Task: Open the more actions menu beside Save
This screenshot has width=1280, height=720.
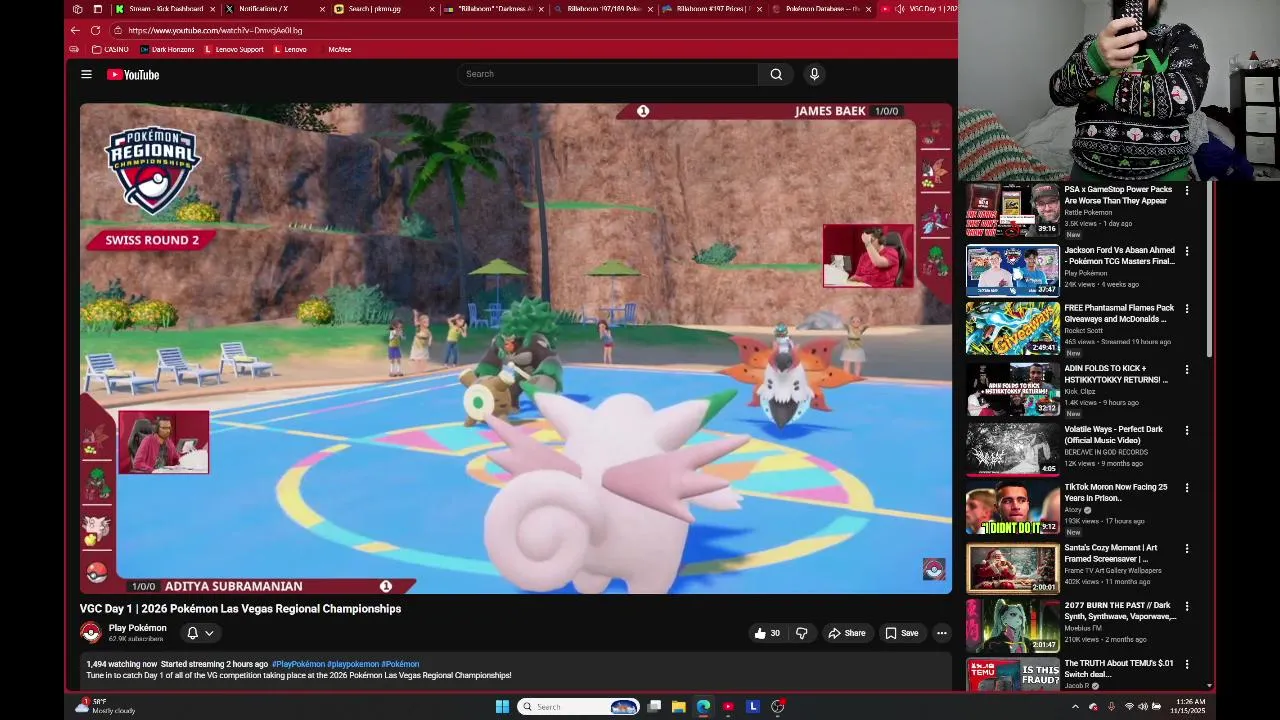Action: pyautogui.click(x=941, y=633)
